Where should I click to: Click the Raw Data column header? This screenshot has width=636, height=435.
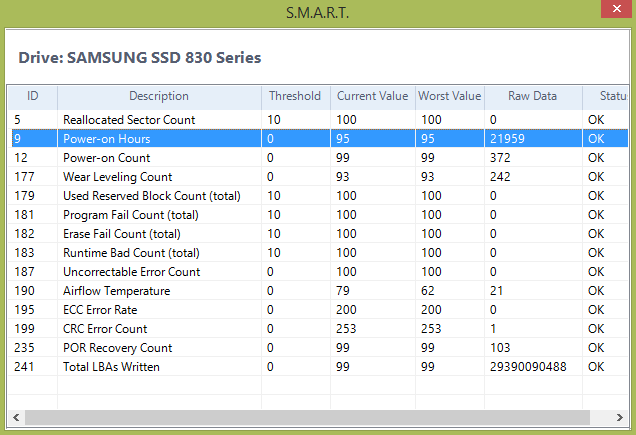(x=533, y=96)
